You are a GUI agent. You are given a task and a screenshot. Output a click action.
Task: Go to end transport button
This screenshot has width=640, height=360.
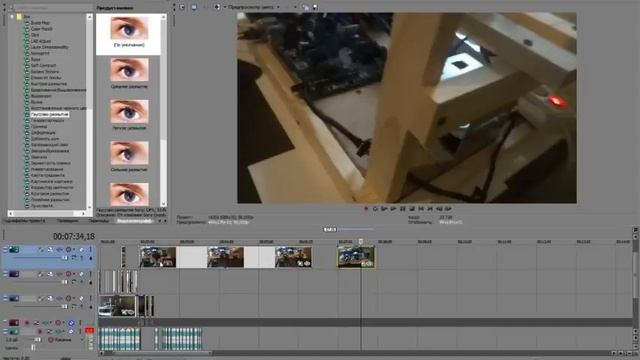pyautogui.click(x=430, y=209)
